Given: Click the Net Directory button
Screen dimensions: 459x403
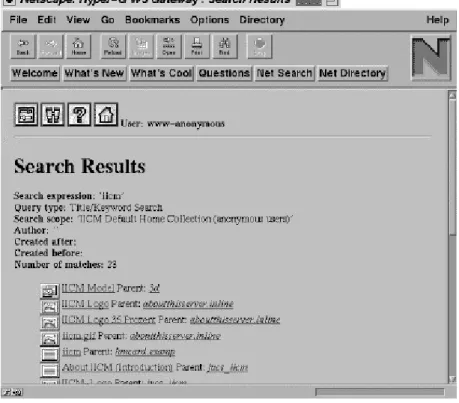Looking at the screenshot, I should 352,73.
